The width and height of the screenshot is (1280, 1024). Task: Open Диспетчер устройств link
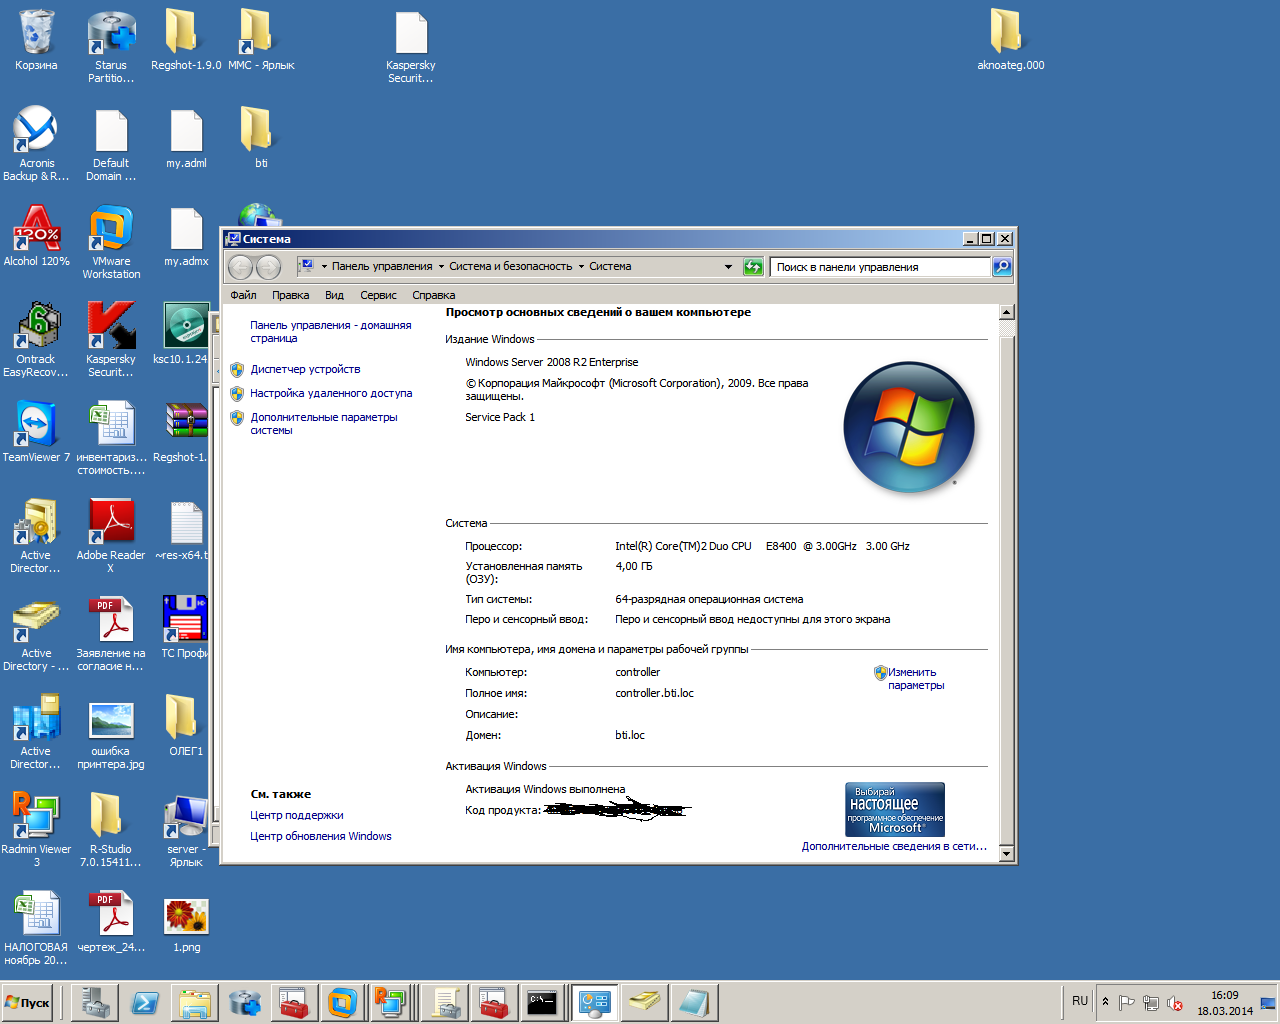pyautogui.click(x=305, y=370)
